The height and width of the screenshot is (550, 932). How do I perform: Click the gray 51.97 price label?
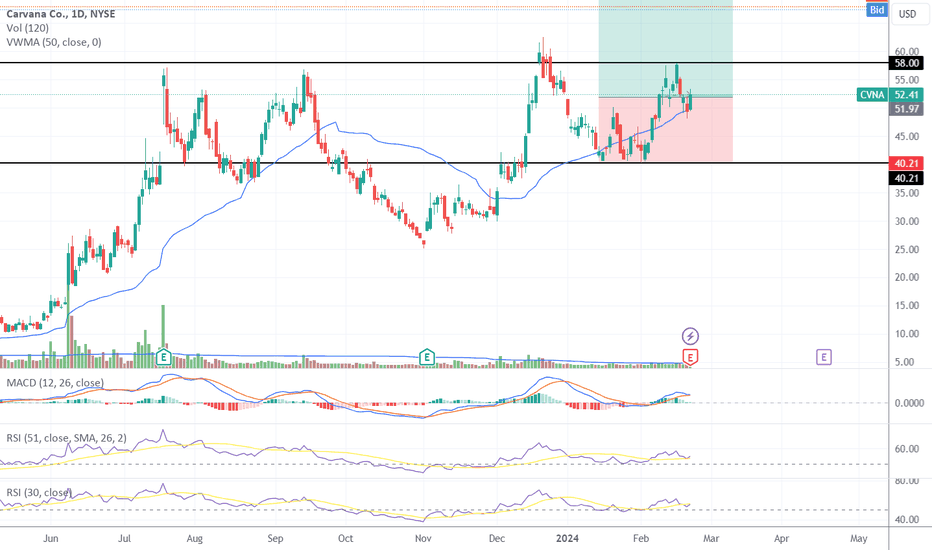pos(906,109)
